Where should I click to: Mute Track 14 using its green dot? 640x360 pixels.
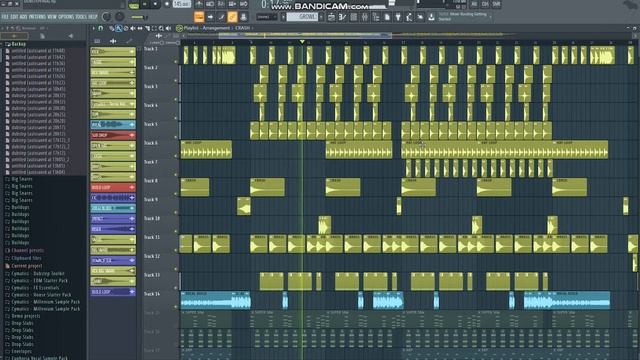176,307
